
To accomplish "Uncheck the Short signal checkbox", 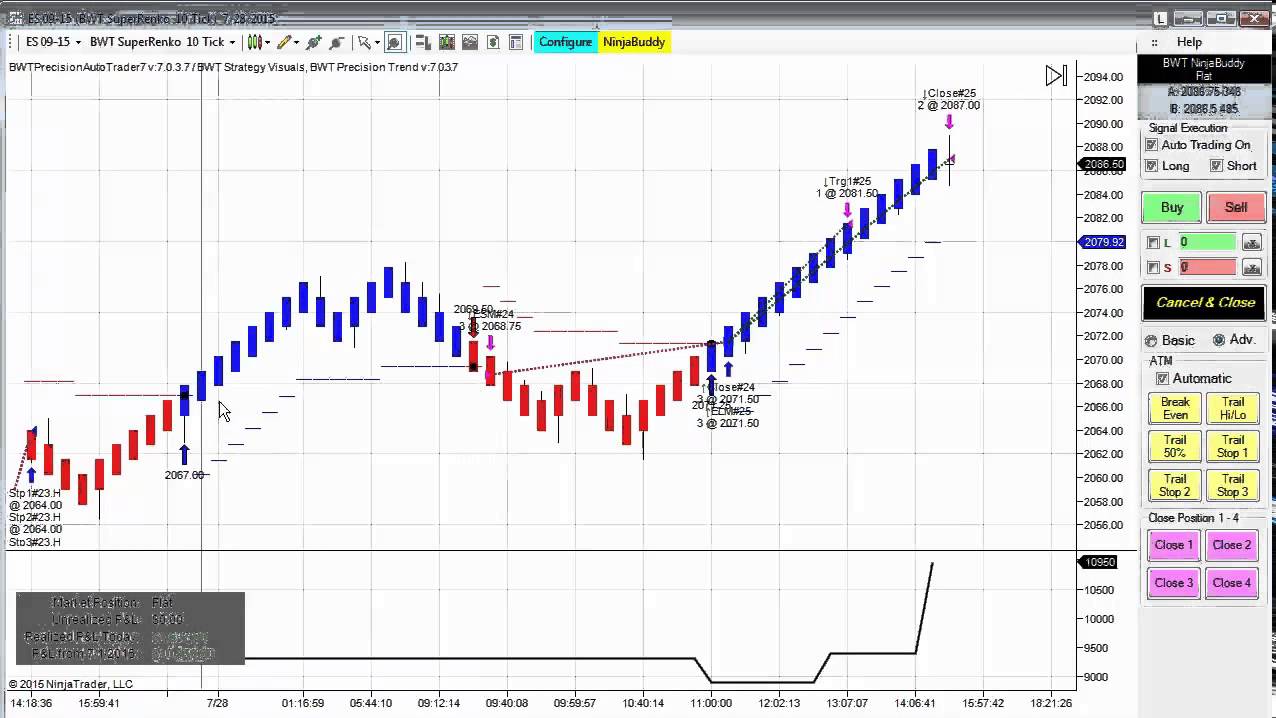I will point(1216,166).
